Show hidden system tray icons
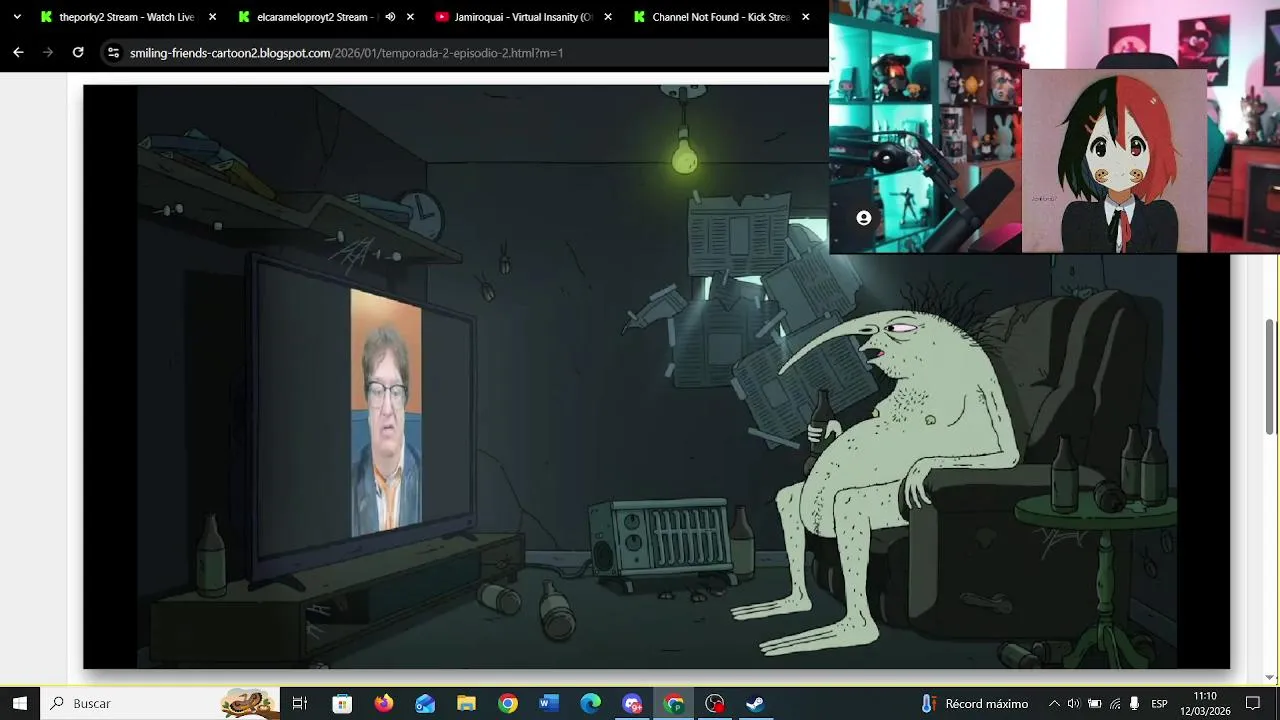The width and height of the screenshot is (1280, 720). (1053, 703)
